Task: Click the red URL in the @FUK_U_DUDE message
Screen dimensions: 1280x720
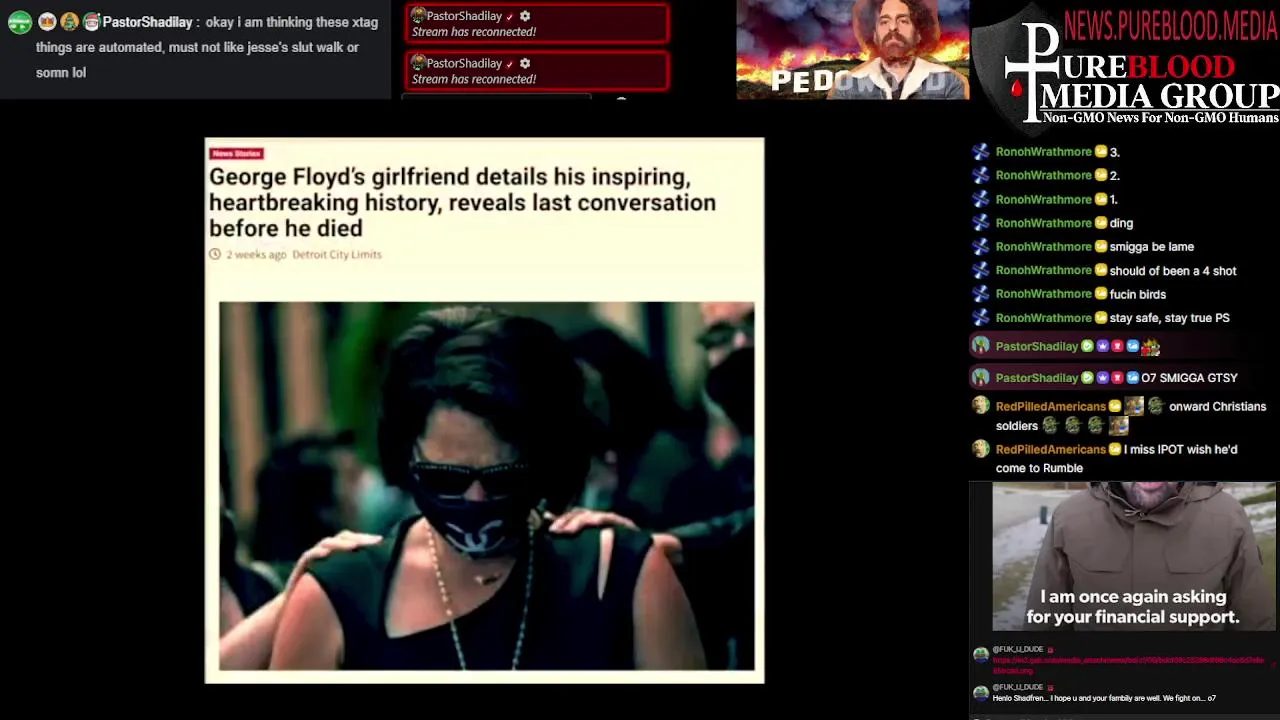Action: coord(1128,665)
